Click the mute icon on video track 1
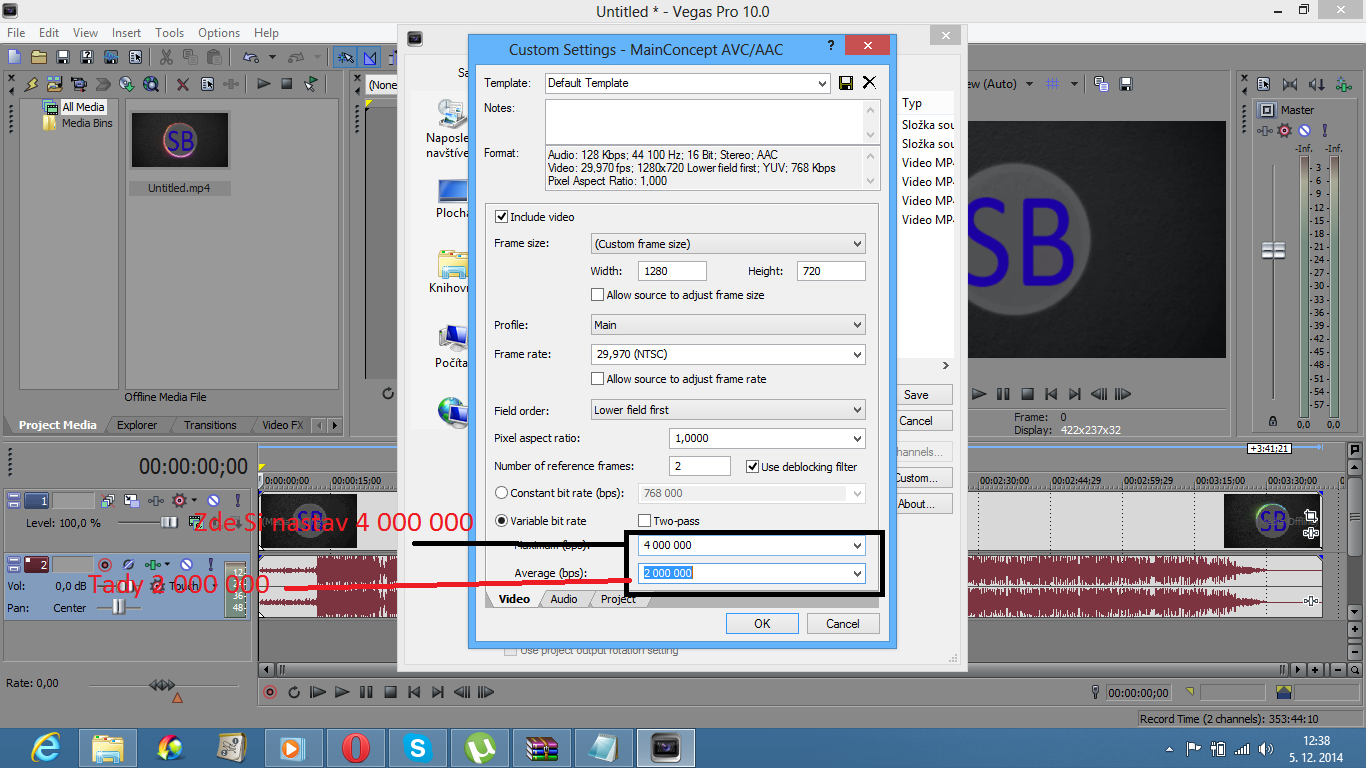 tap(213, 500)
